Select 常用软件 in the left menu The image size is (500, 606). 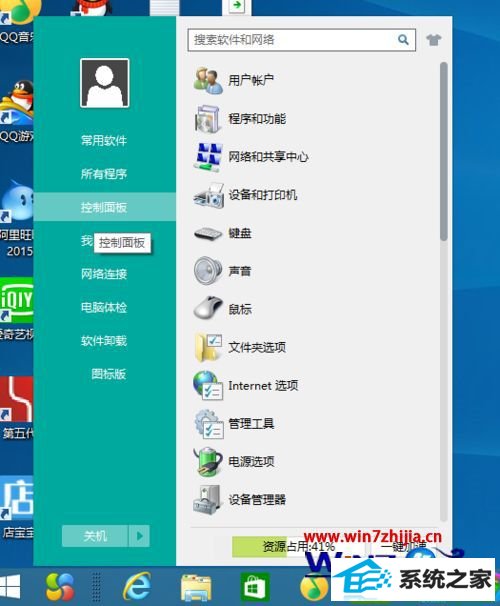click(104, 140)
